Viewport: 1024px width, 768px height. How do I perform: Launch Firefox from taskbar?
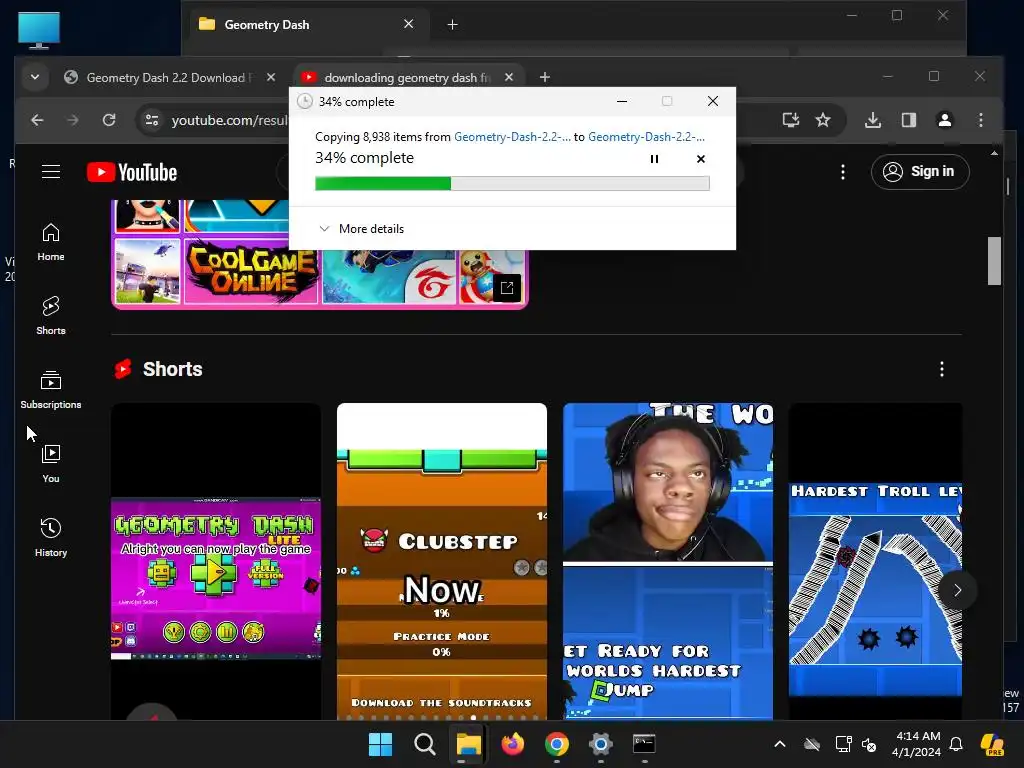coord(513,744)
